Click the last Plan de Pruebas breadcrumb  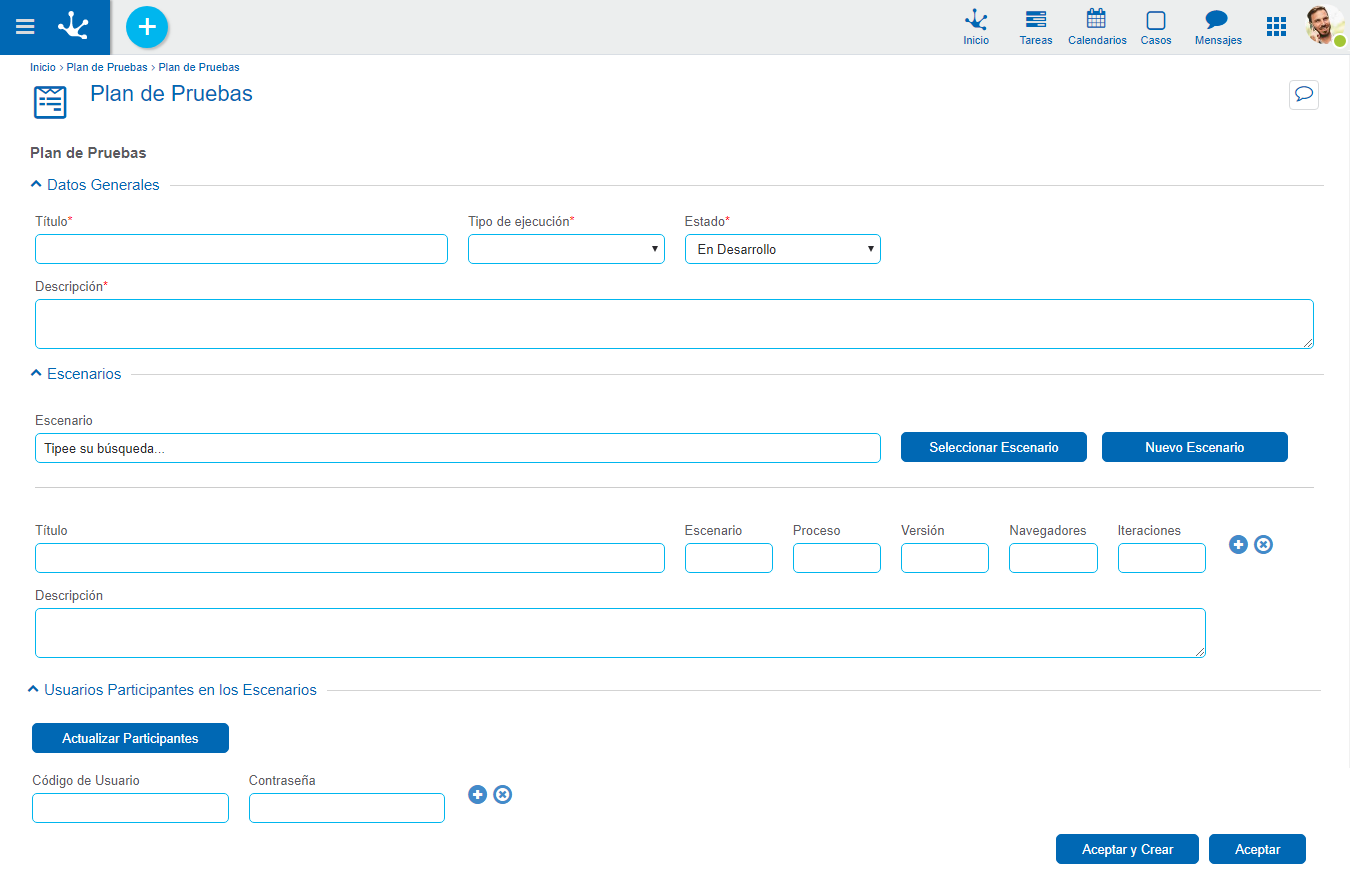[x=199, y=67]
